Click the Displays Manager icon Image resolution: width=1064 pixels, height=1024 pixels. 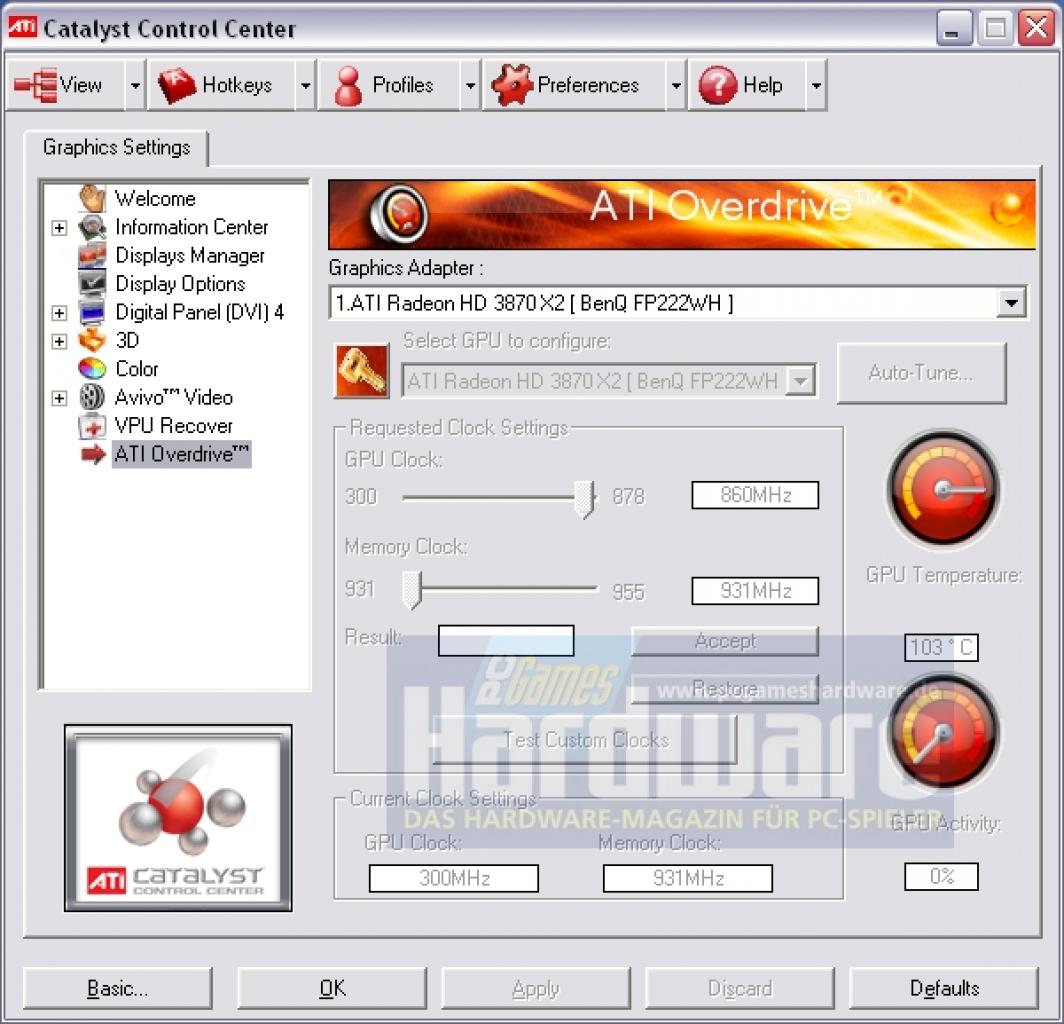92,255
